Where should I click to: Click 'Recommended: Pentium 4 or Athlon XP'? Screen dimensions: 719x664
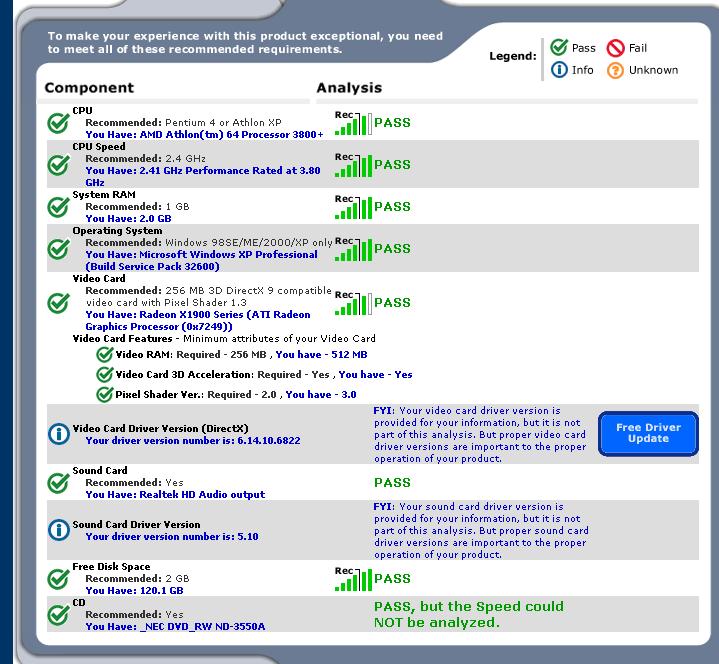[183, 122]
